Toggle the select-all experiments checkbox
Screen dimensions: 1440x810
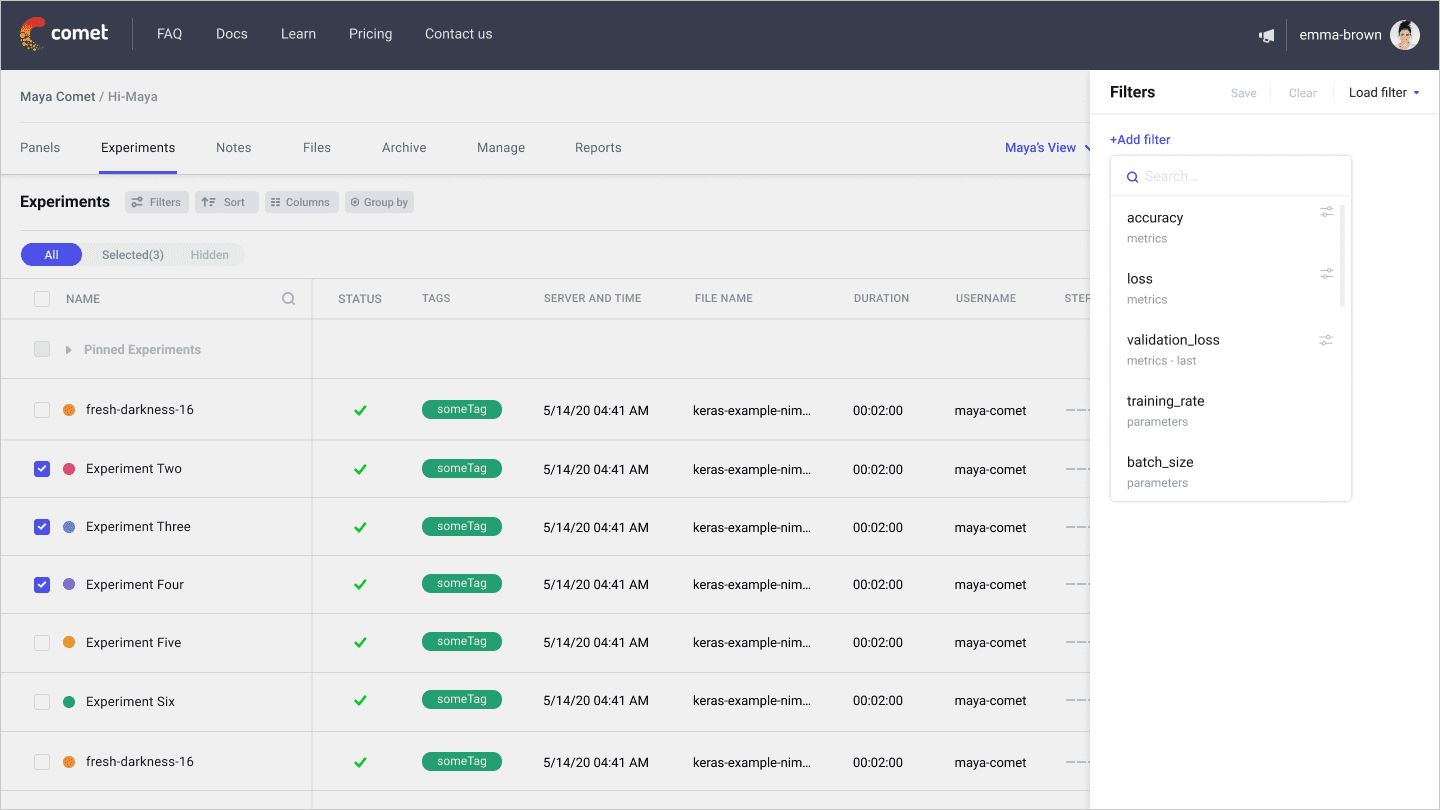(x=41, y=298)
